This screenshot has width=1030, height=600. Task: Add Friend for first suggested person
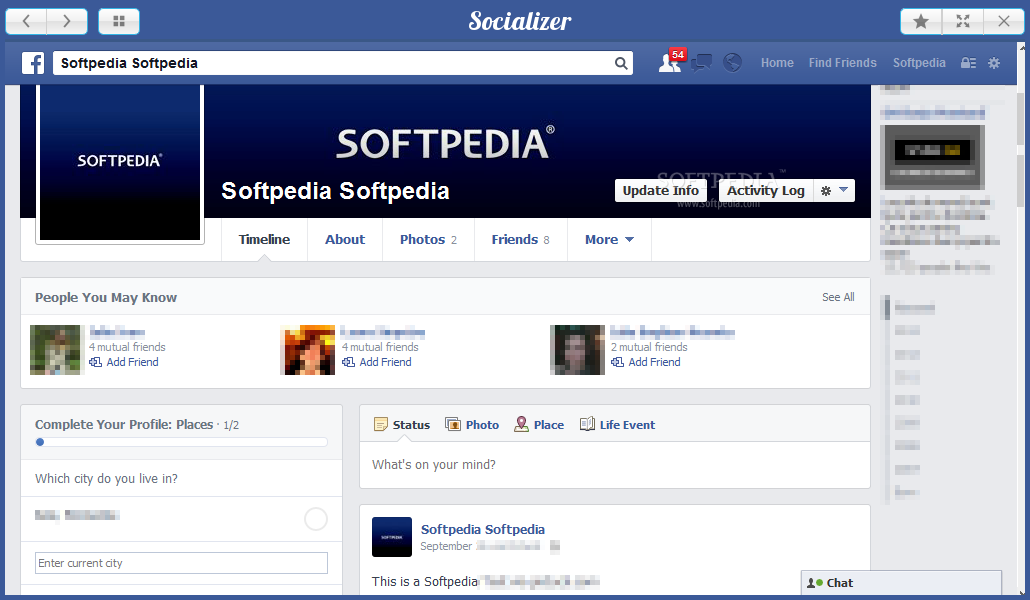click(124, 362)
